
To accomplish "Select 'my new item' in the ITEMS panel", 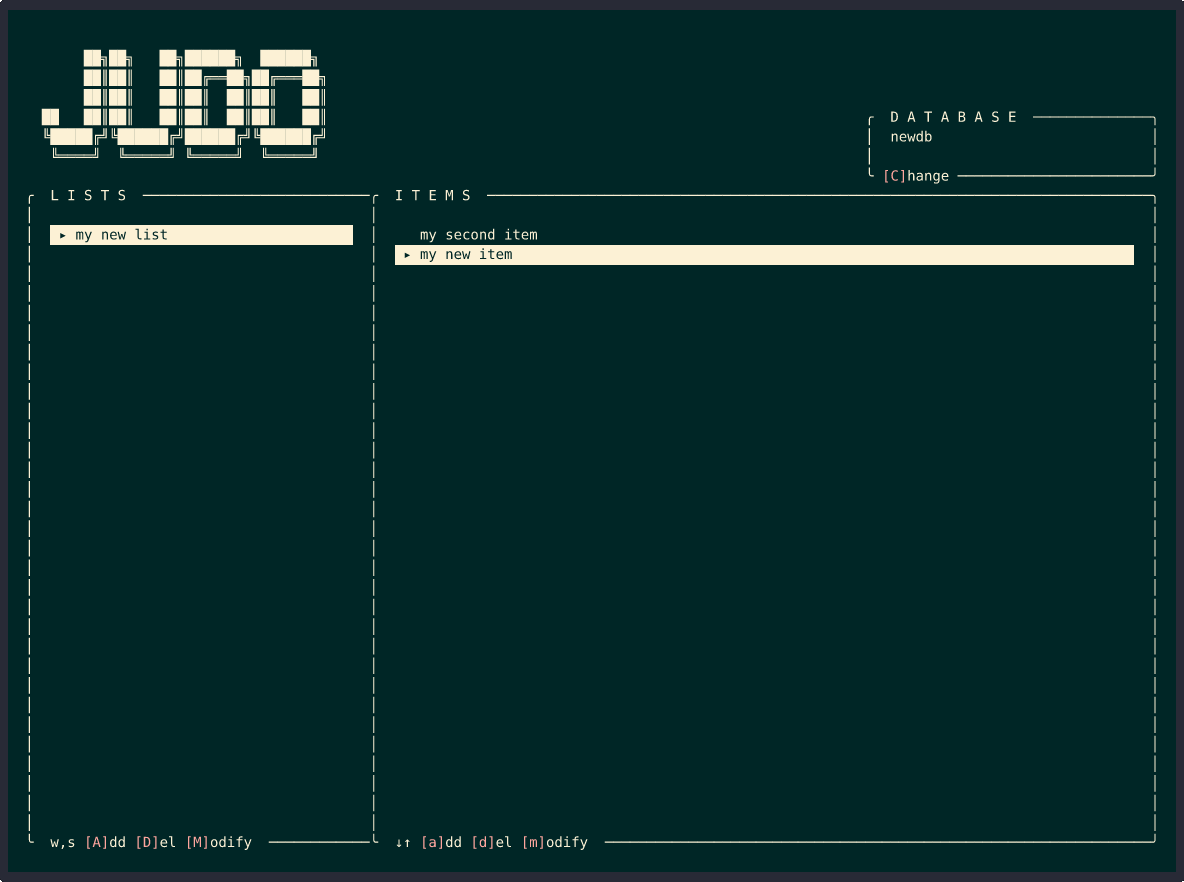I will point(466,254).
